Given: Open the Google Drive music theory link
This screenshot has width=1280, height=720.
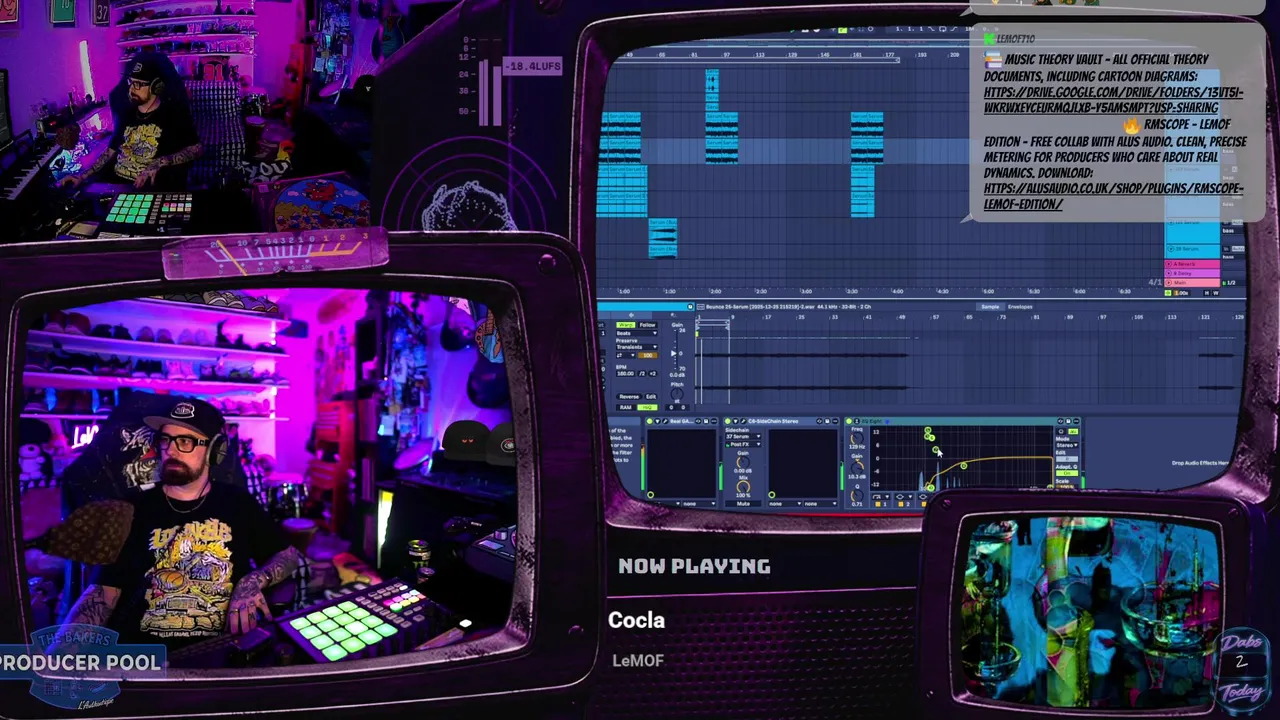Looking at the screenshot, I should pyautogui.click(x=1113, y=100).
